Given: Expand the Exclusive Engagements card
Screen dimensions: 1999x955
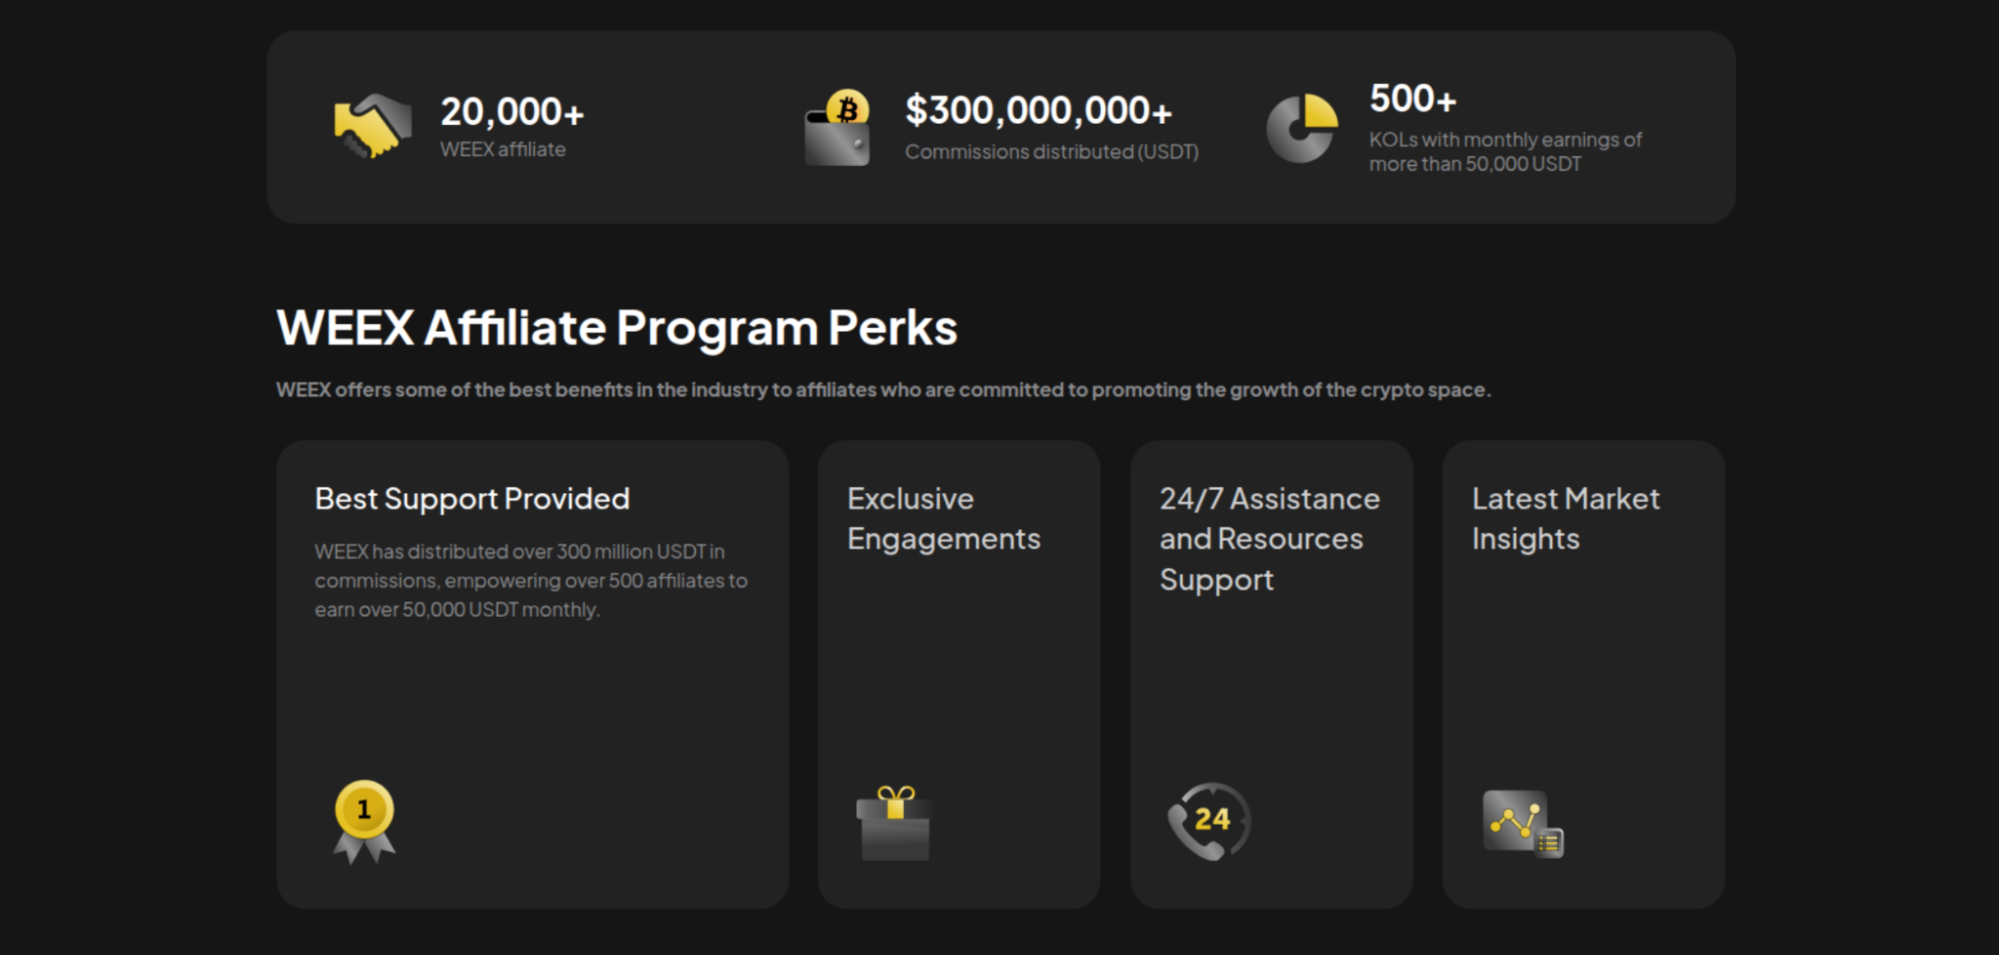Looking at the screenshot, I should [x=958, y=674].
